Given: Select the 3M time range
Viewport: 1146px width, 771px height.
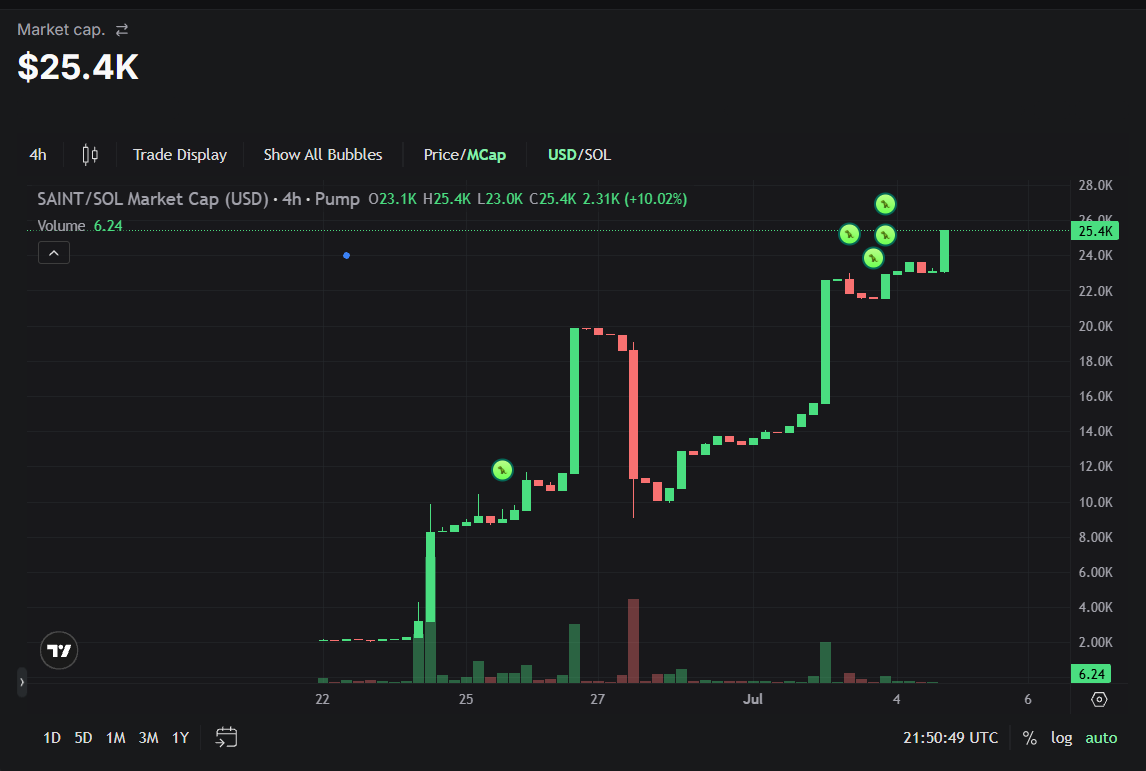Looking at the screenshot, I should coord(148,738).
